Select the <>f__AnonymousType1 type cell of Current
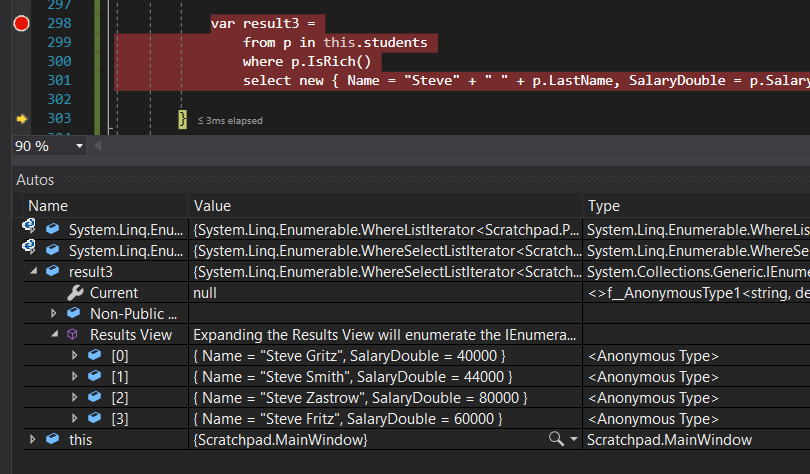The image size is (810, 474). (x=698, y=293)
